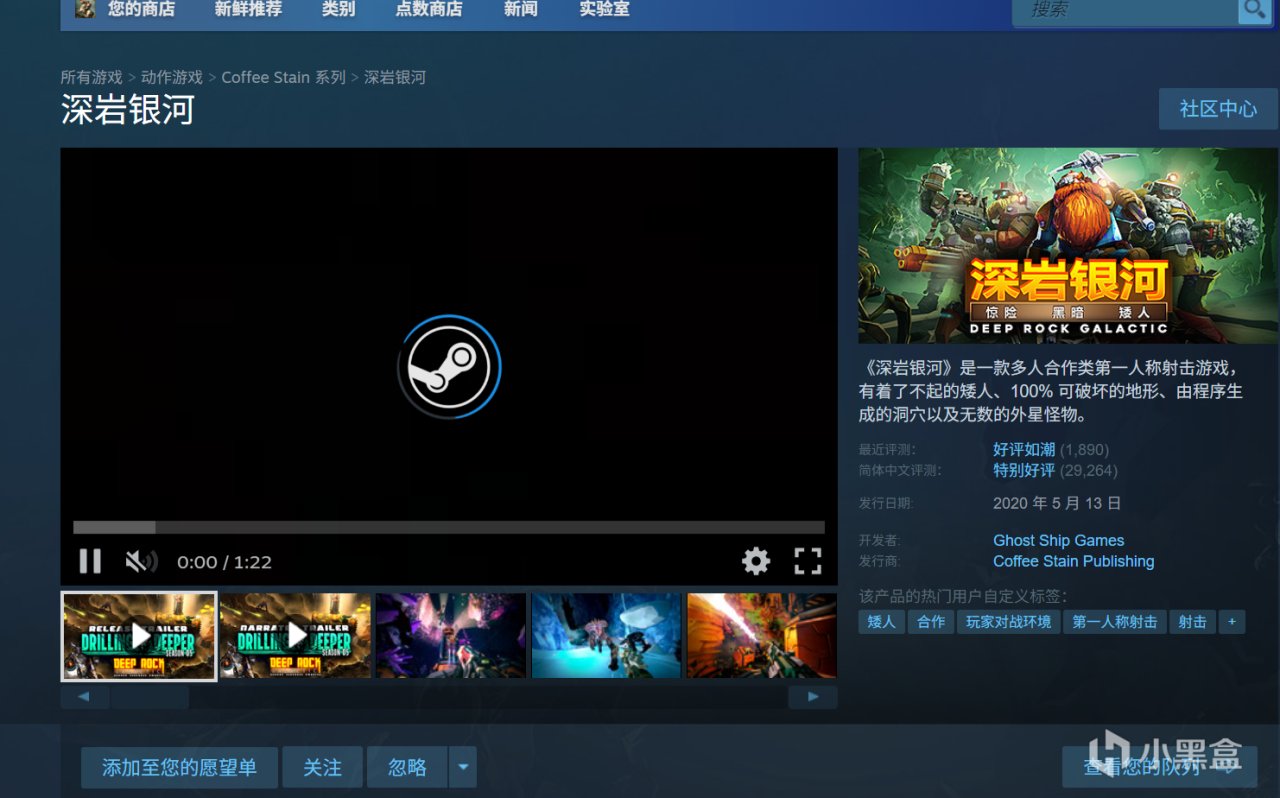Open the 类别 menu

tap(338, 9)
